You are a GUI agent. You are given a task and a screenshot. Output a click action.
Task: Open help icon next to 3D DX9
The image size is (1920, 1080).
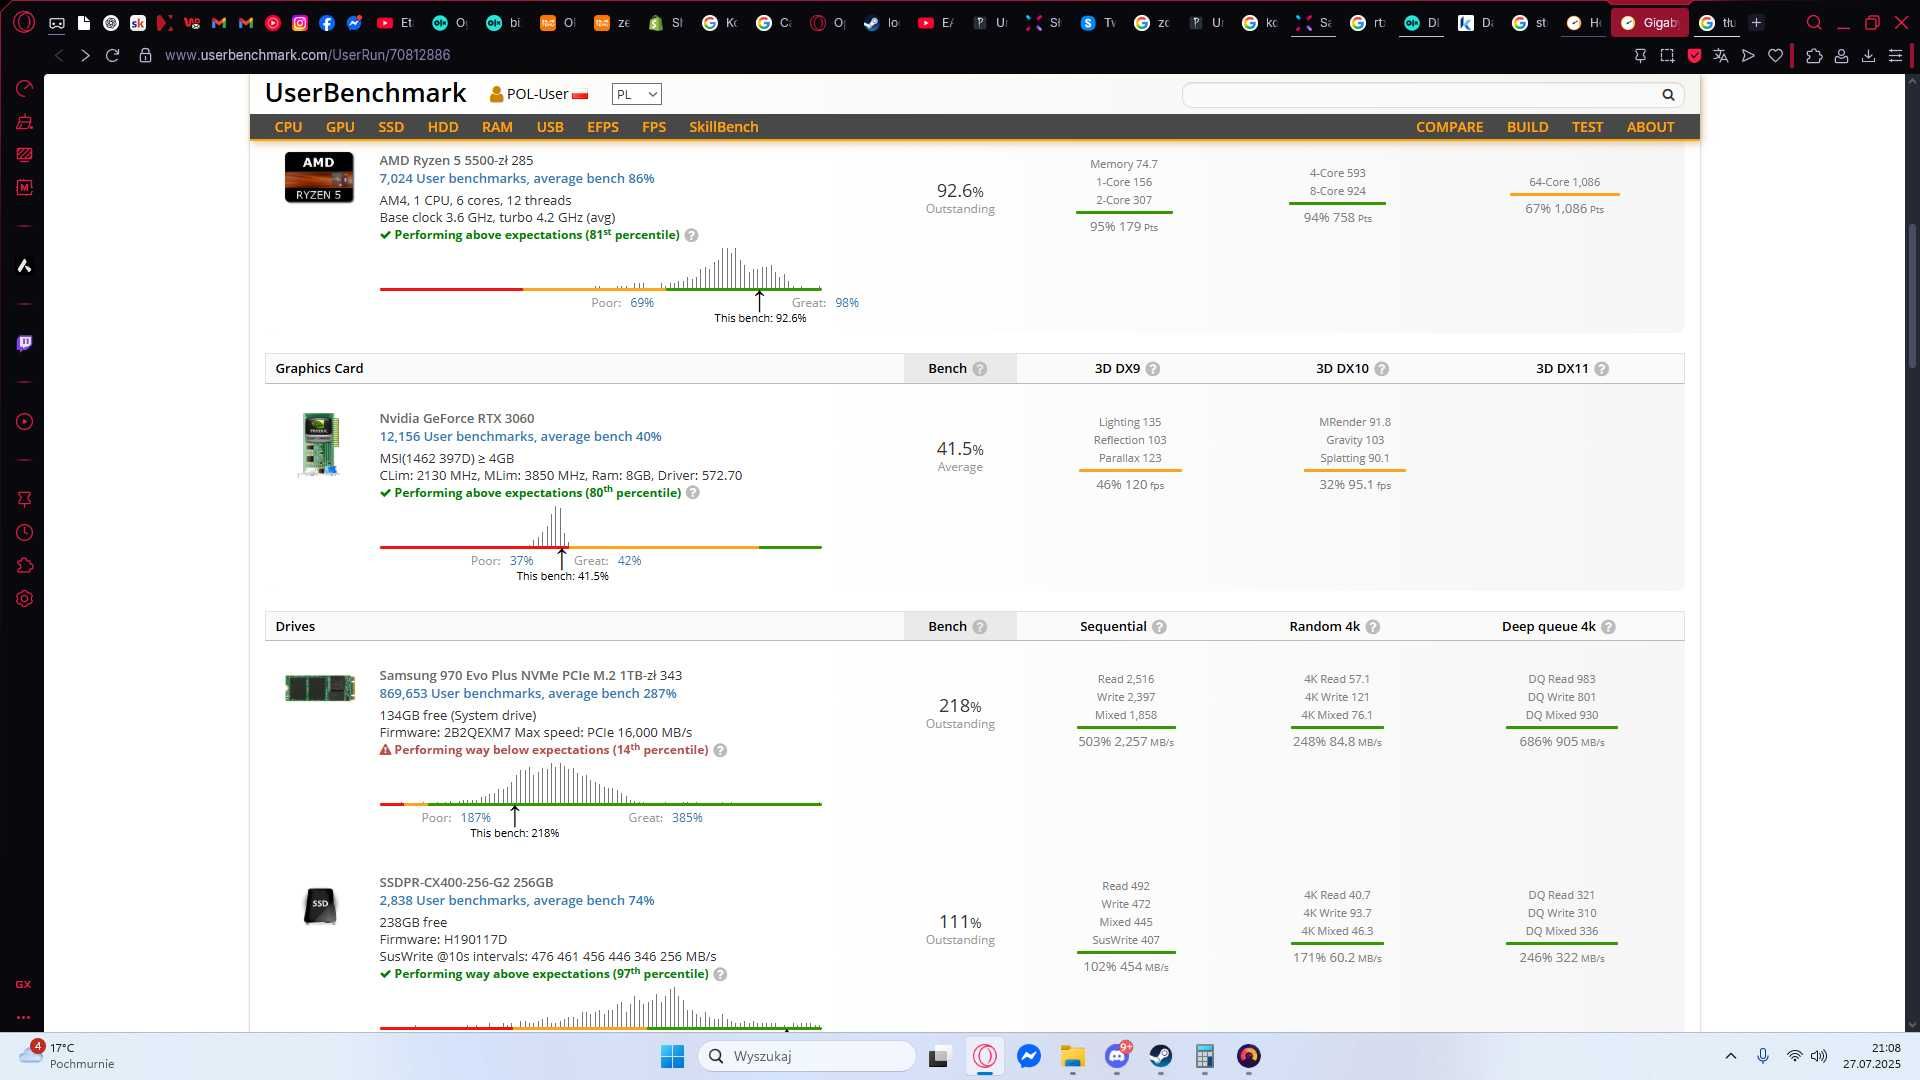click(1153, 369)
